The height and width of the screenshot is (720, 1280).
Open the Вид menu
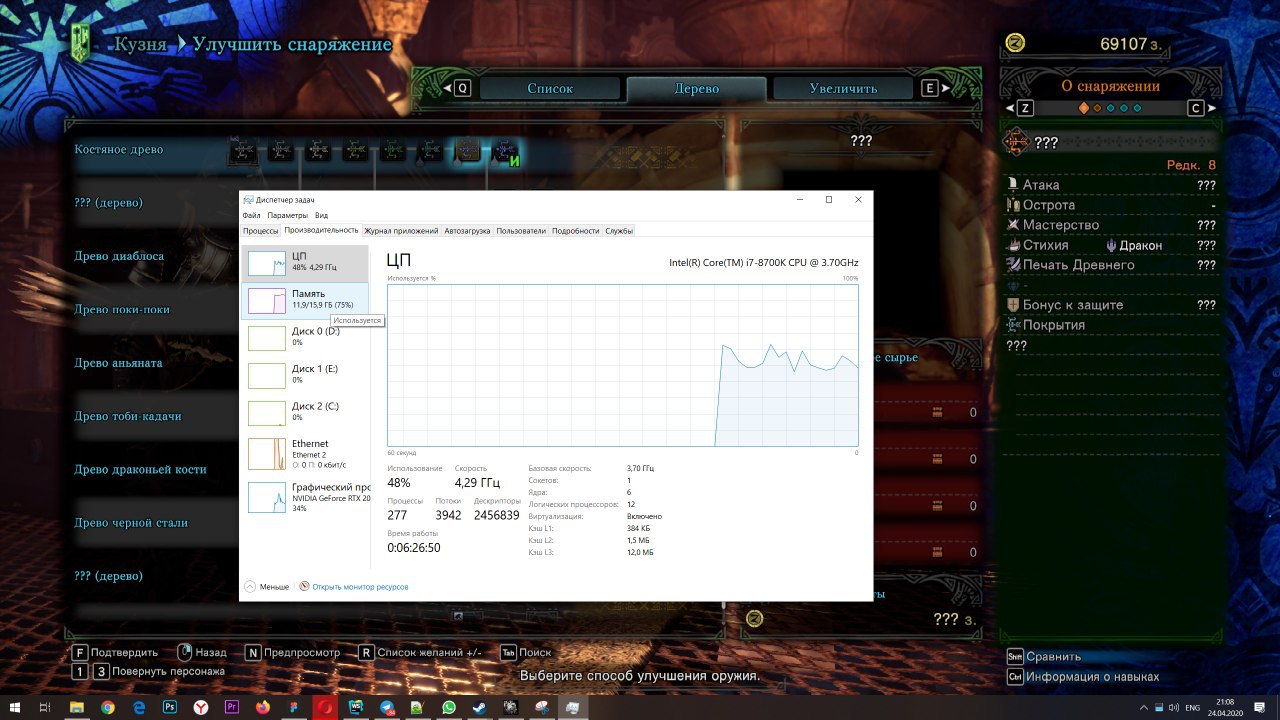point(321,215)
